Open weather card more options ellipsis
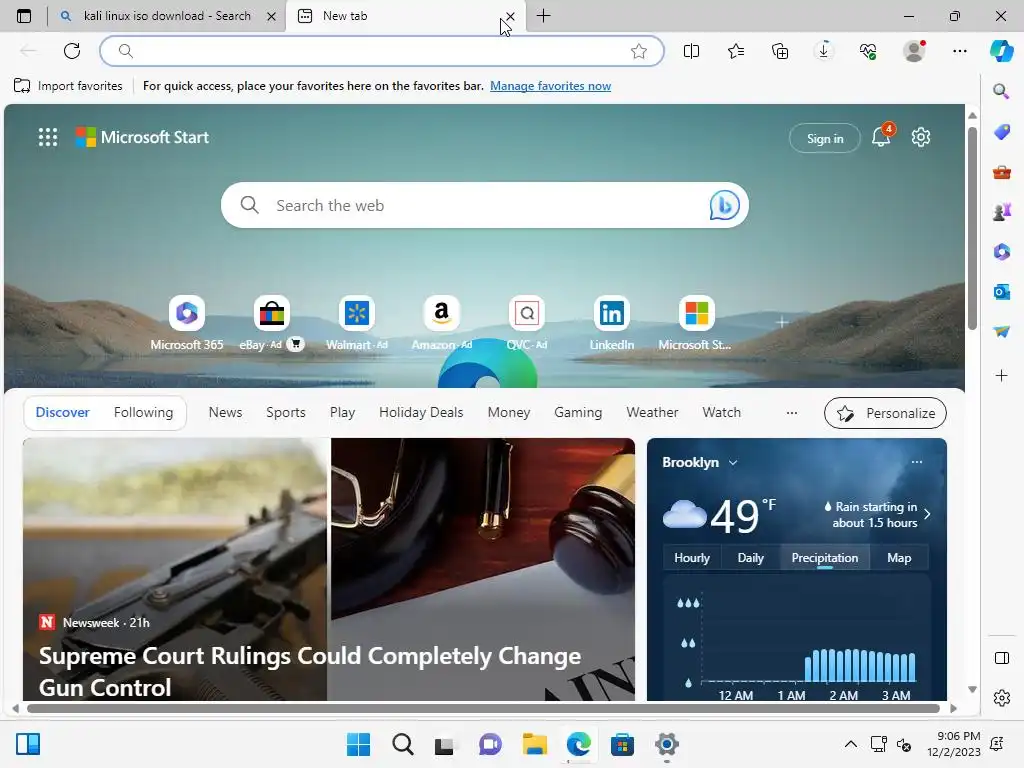Screen dimensions: 1024x768 click(917, 462)
